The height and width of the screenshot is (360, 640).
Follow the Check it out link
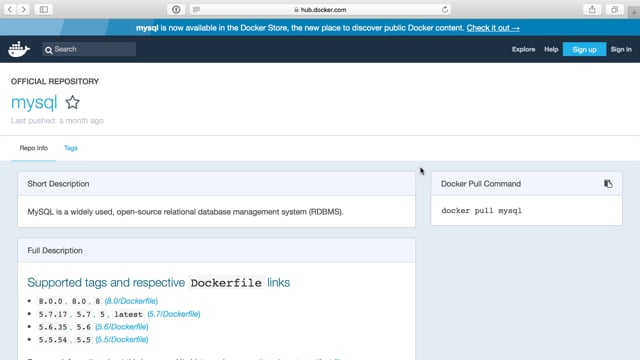point(493,28)
